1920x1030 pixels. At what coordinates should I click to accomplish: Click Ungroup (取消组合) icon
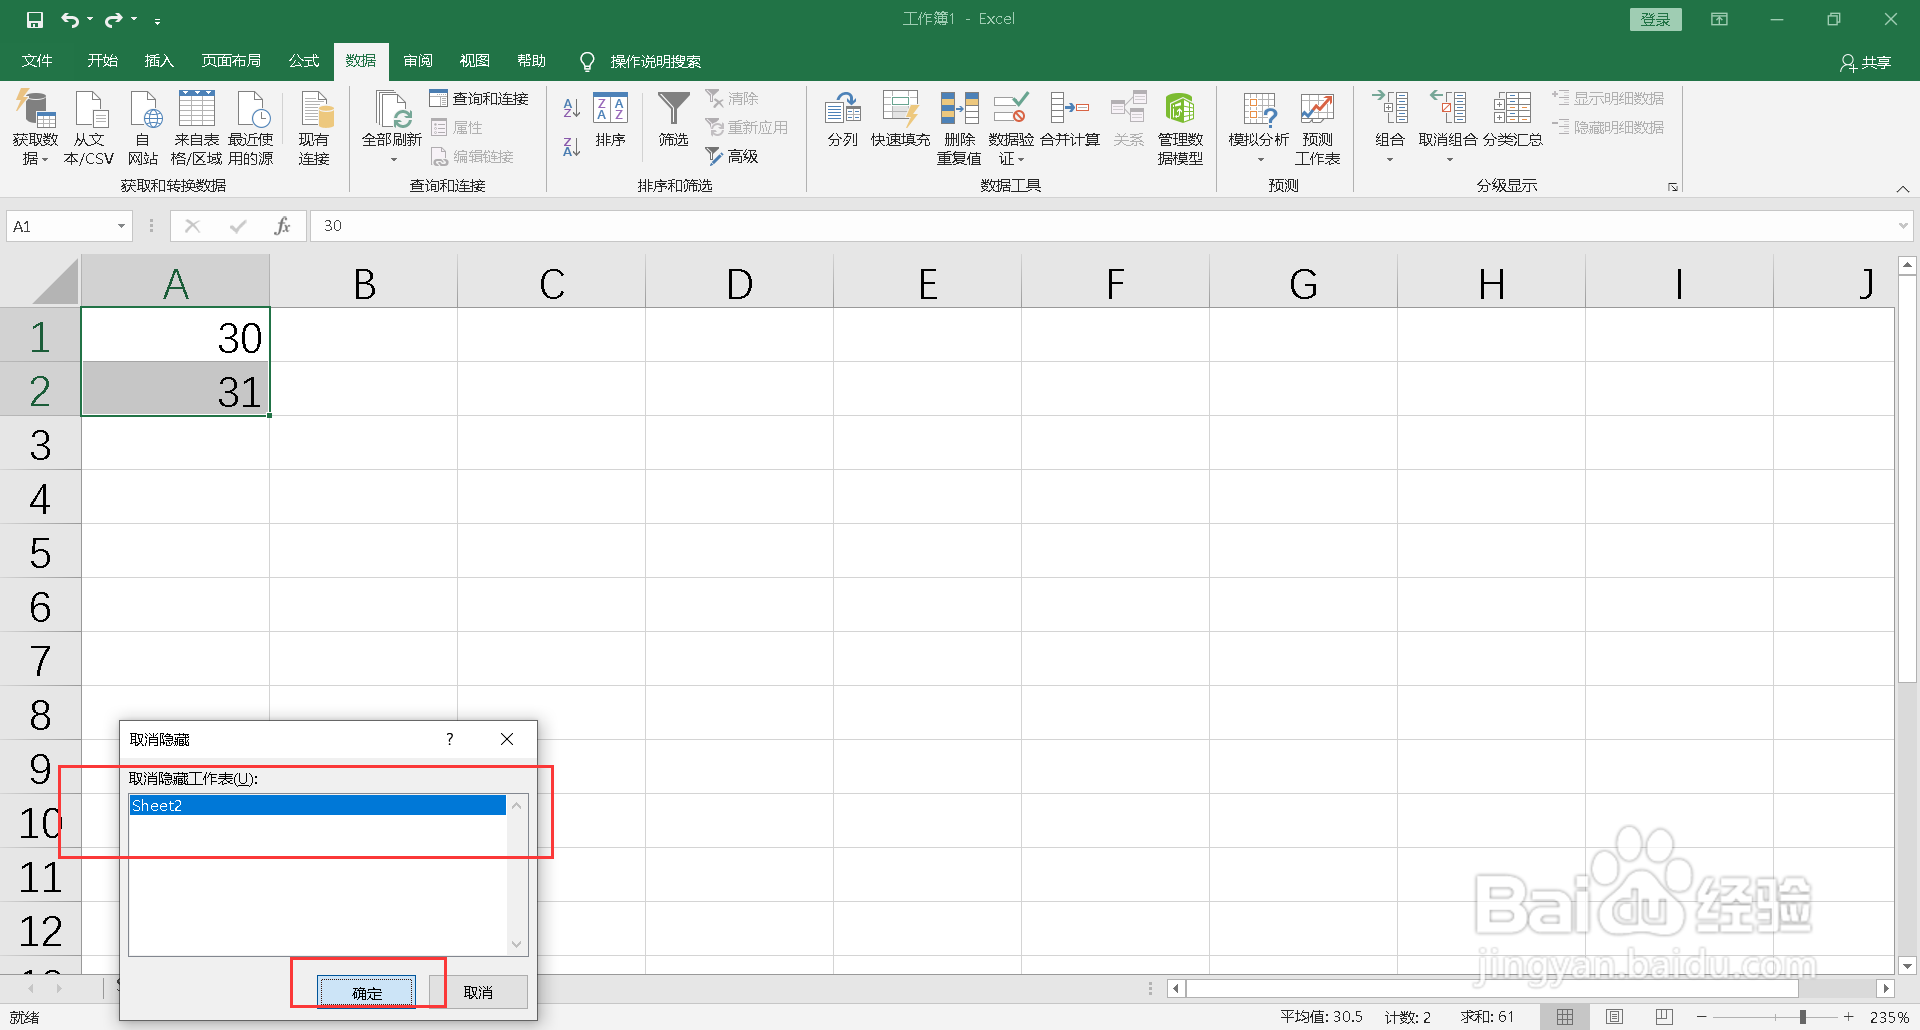[1448, 108]
